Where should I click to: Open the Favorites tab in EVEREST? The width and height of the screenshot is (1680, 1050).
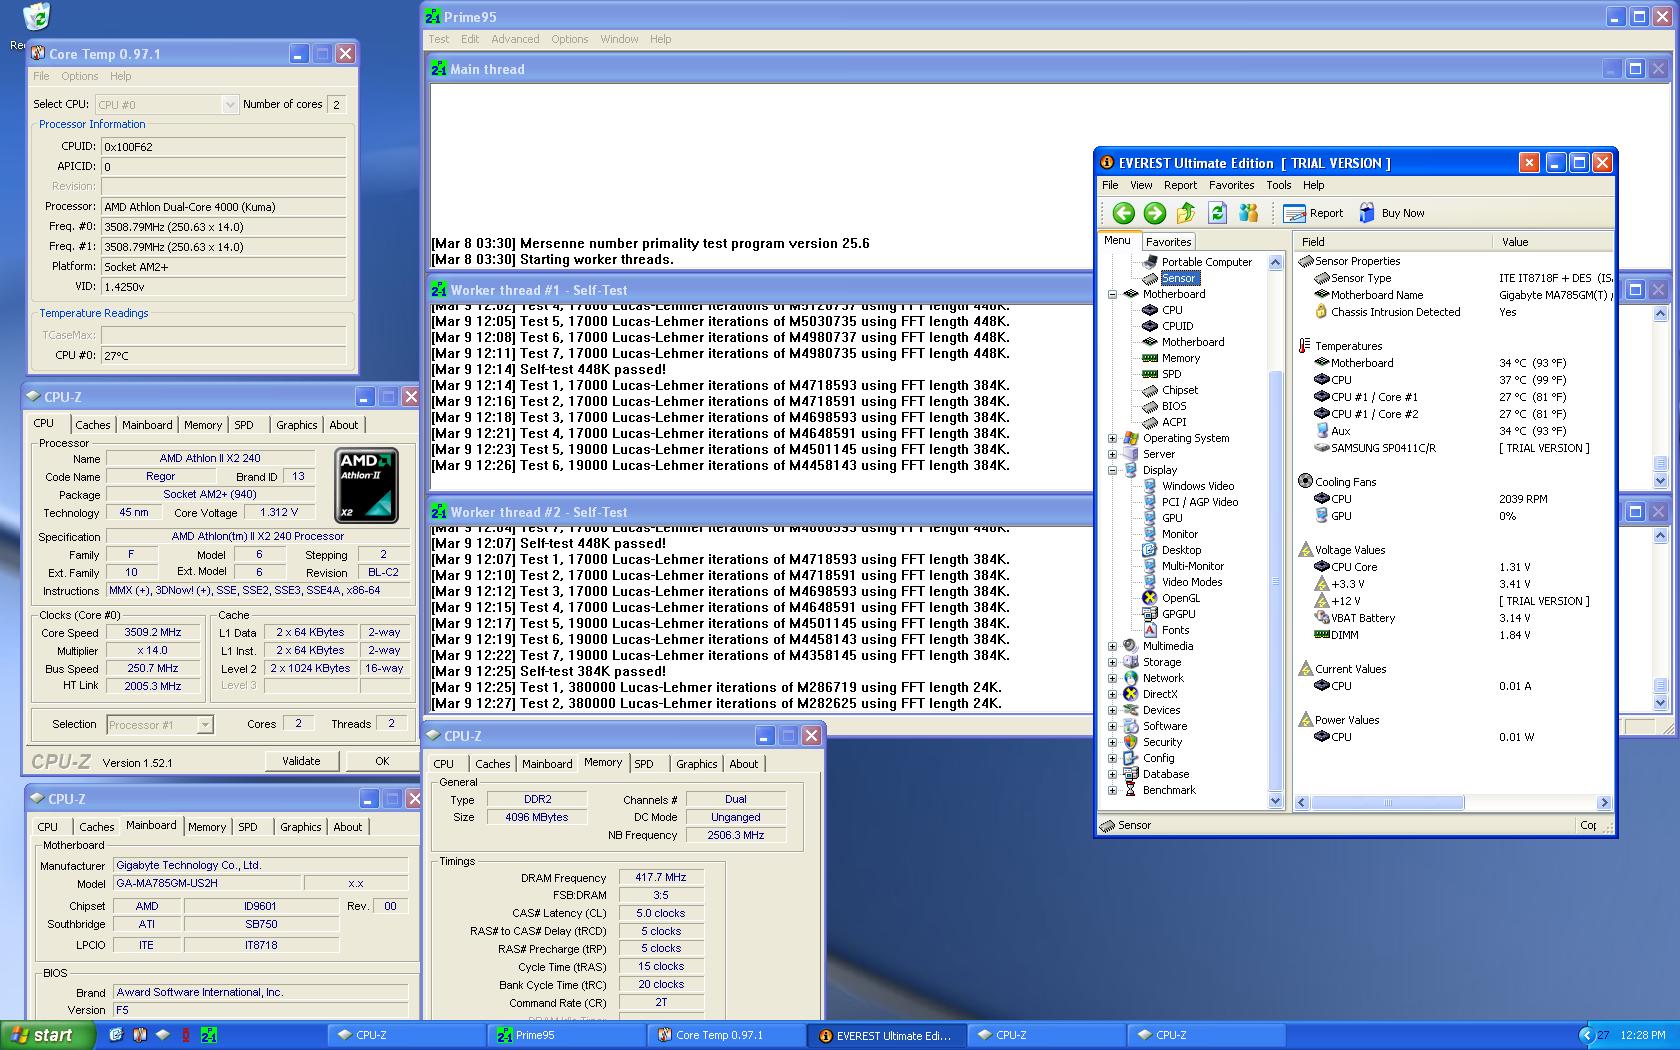(x=1168, y=242)
